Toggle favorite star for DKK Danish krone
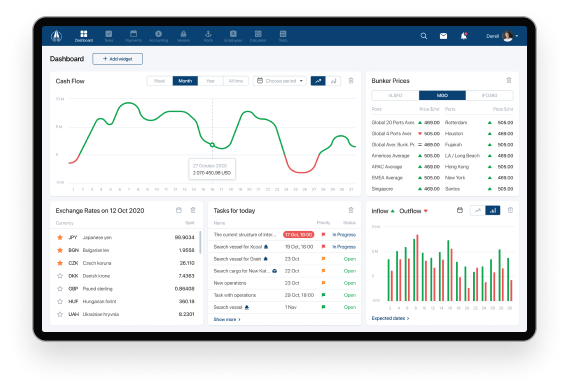Image resolution: width=569 pixels, height=390 pixels. pyautogui.click(x=60, y=276)
